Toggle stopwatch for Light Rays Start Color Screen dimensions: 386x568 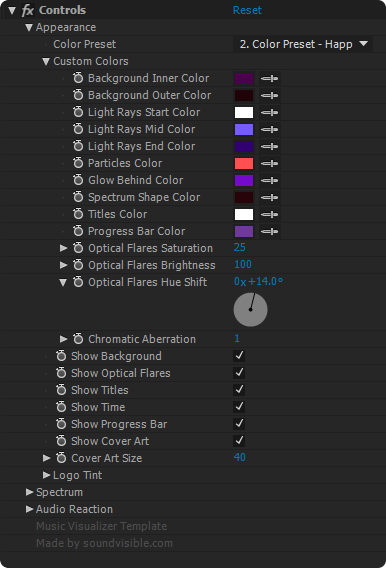click(78, 112)
